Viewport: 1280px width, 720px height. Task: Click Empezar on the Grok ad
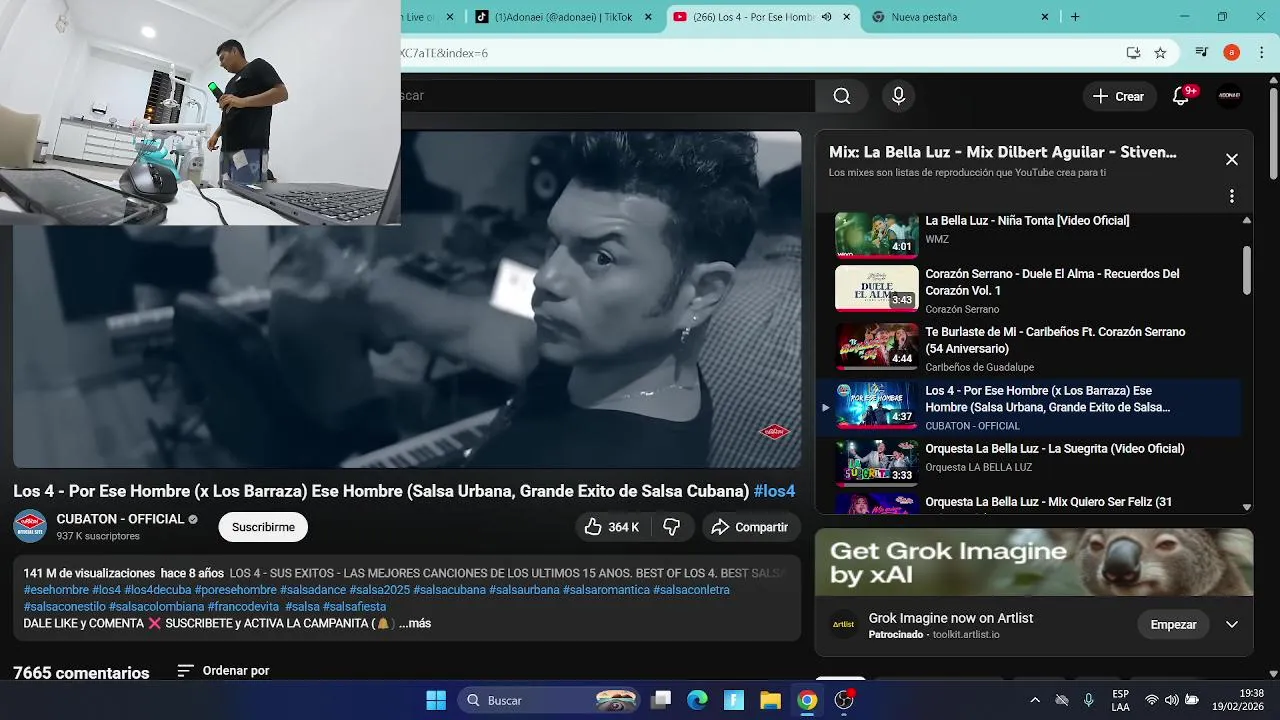1173,624
